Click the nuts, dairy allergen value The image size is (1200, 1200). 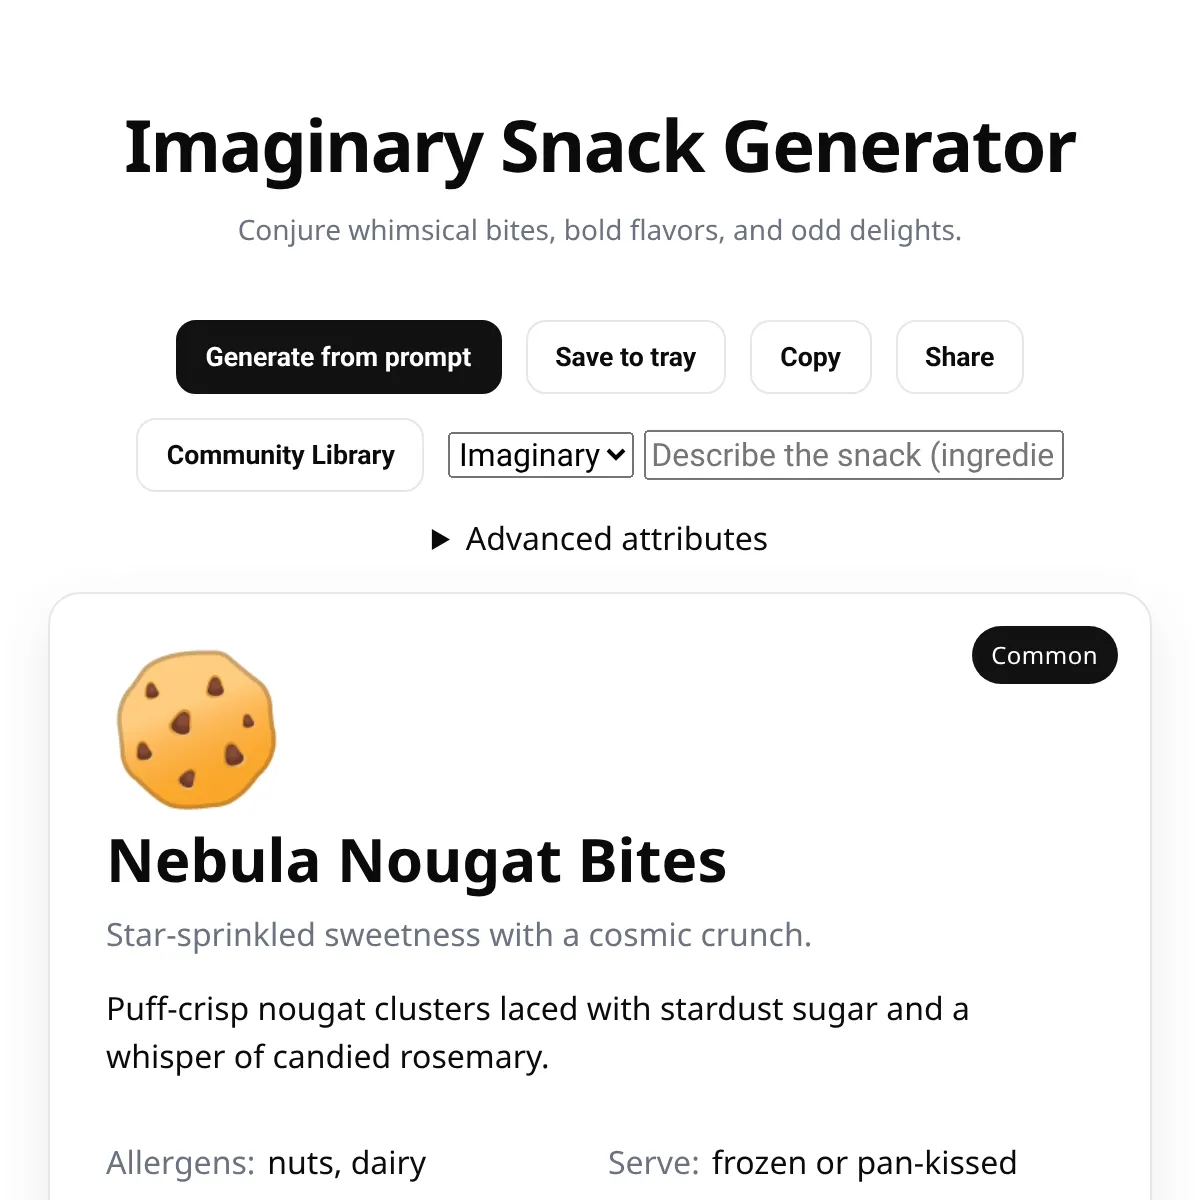click(x=347, y=1163)
